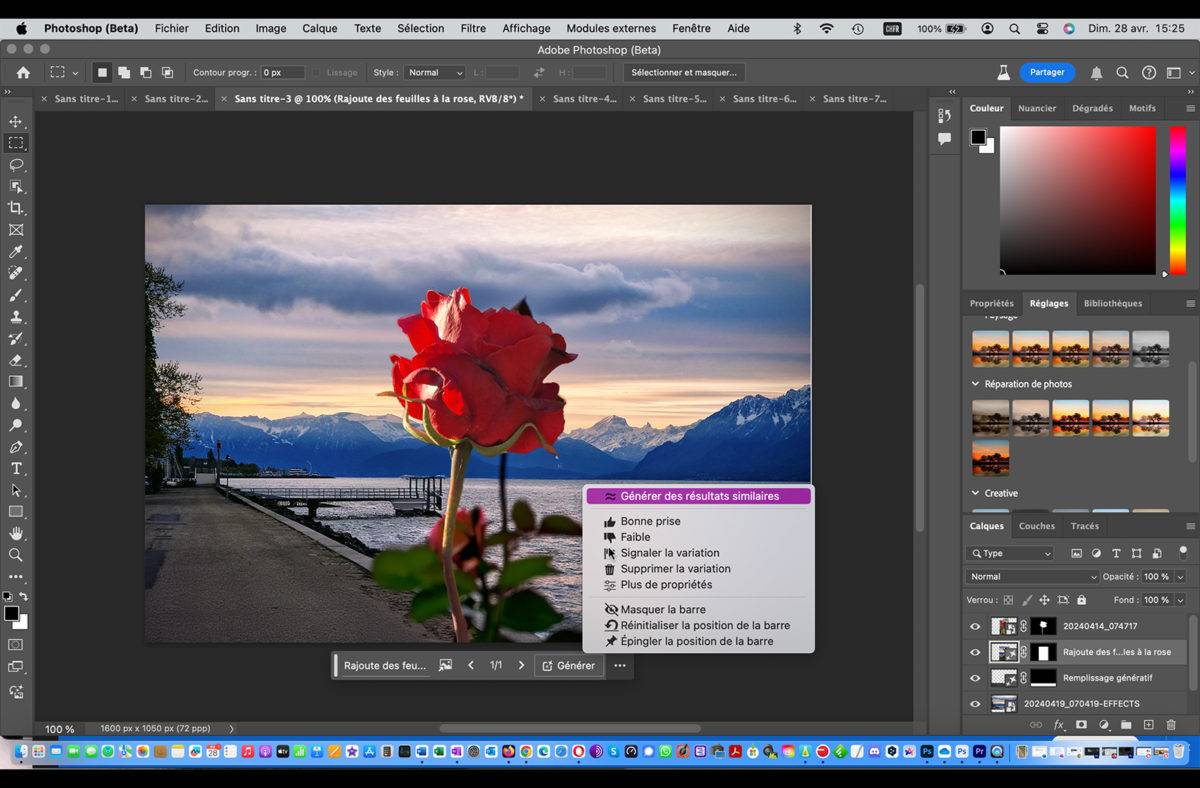Select the Hand tool
This screenshot has width=1200, height=788.
(15, 533)
